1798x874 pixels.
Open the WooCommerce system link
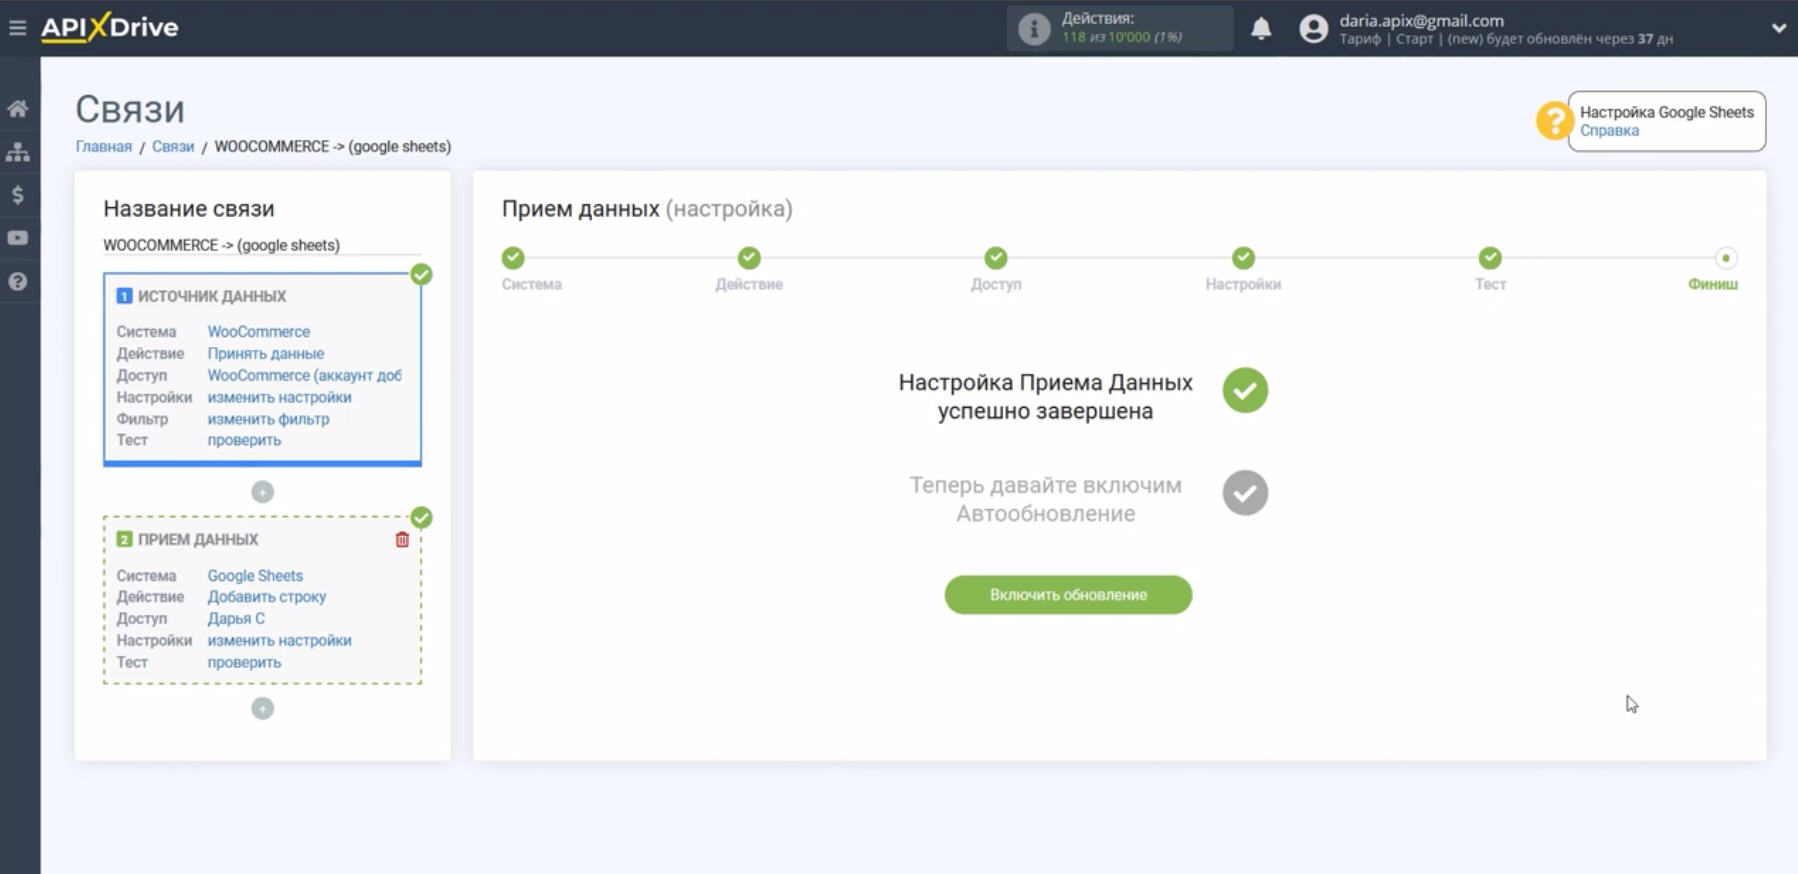[259, 331]
